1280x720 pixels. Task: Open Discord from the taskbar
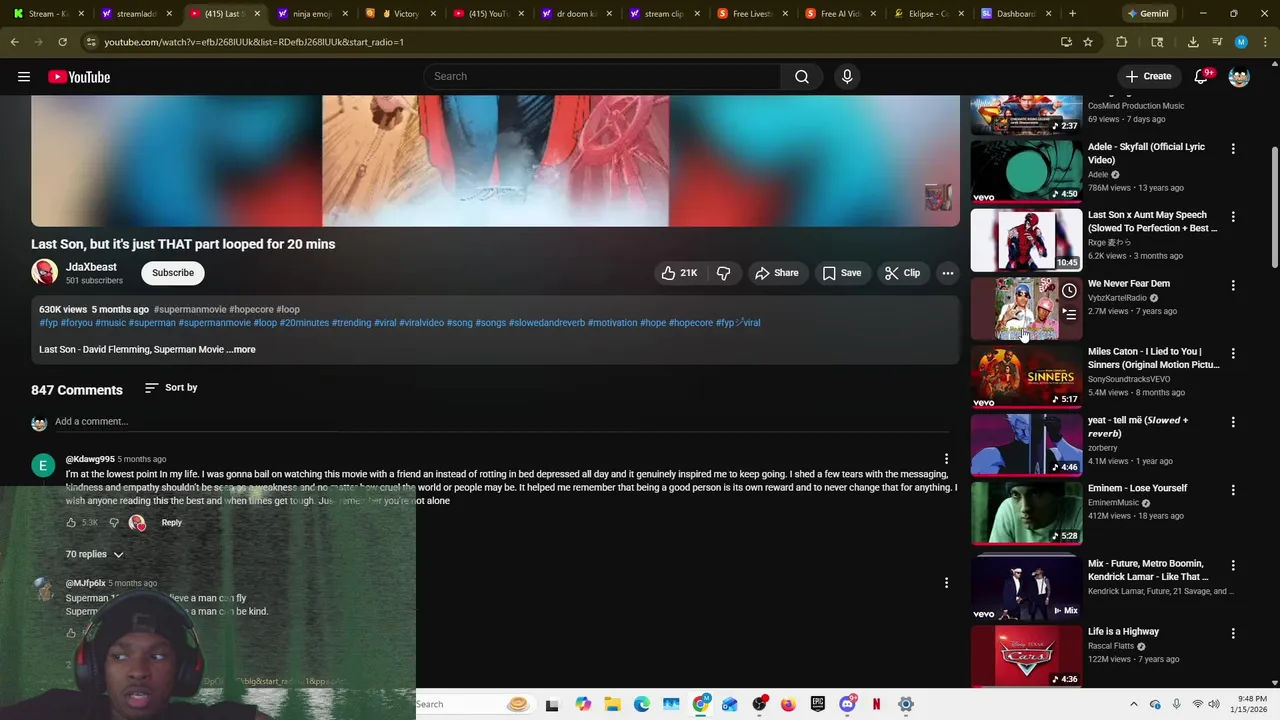847,704
